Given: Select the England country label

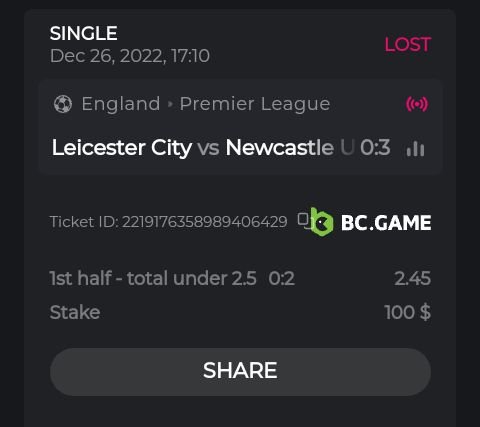Looking at the screenshot, I should click(121, 104).
